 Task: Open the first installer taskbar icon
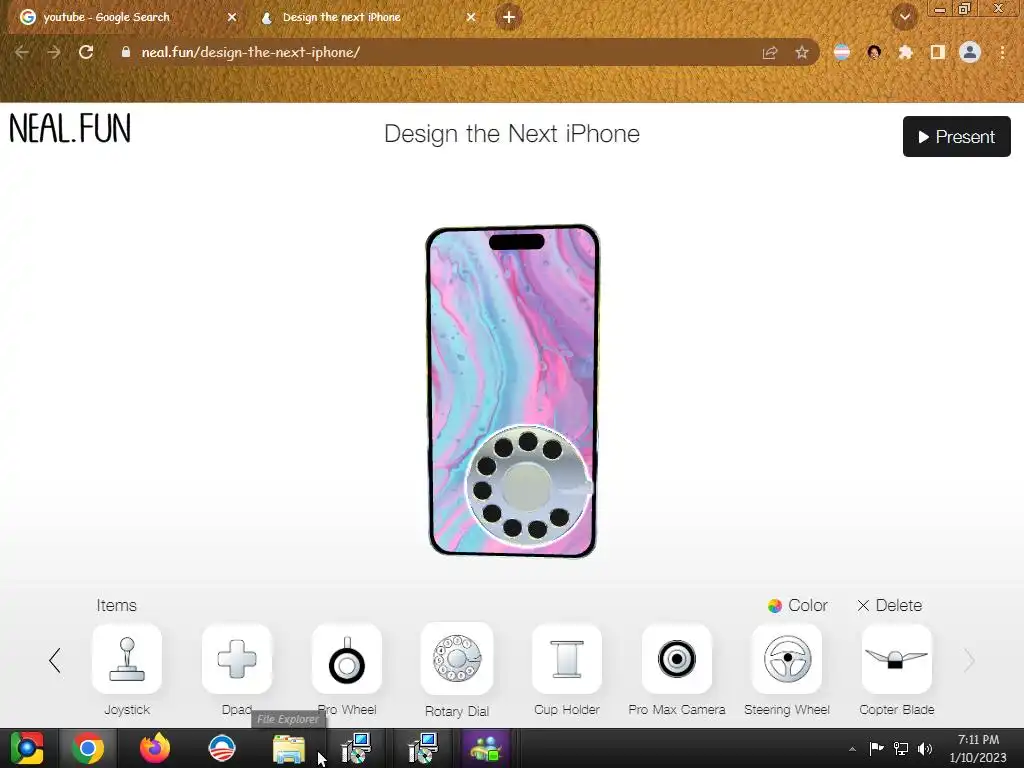[x=357, y=748]
